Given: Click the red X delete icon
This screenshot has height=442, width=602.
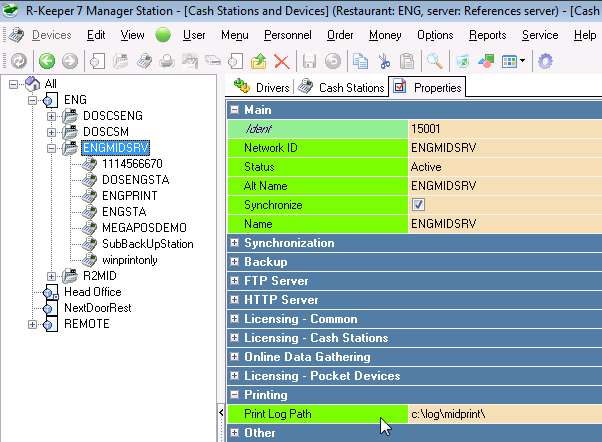Looking at the screenshot, I should [x=282, y=61].
